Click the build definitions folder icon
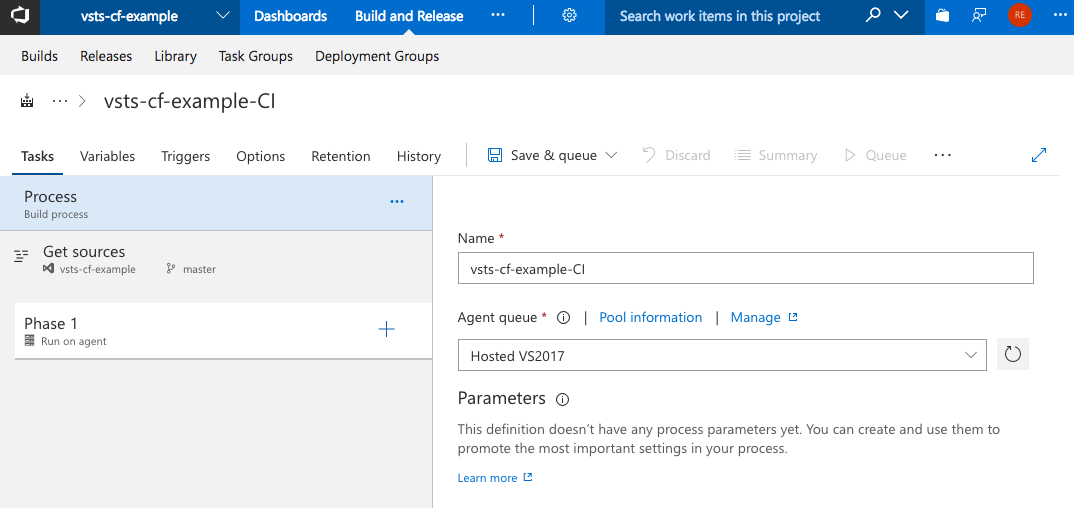The width and height of the screenshot is (1074, 508). pos(27,101)
